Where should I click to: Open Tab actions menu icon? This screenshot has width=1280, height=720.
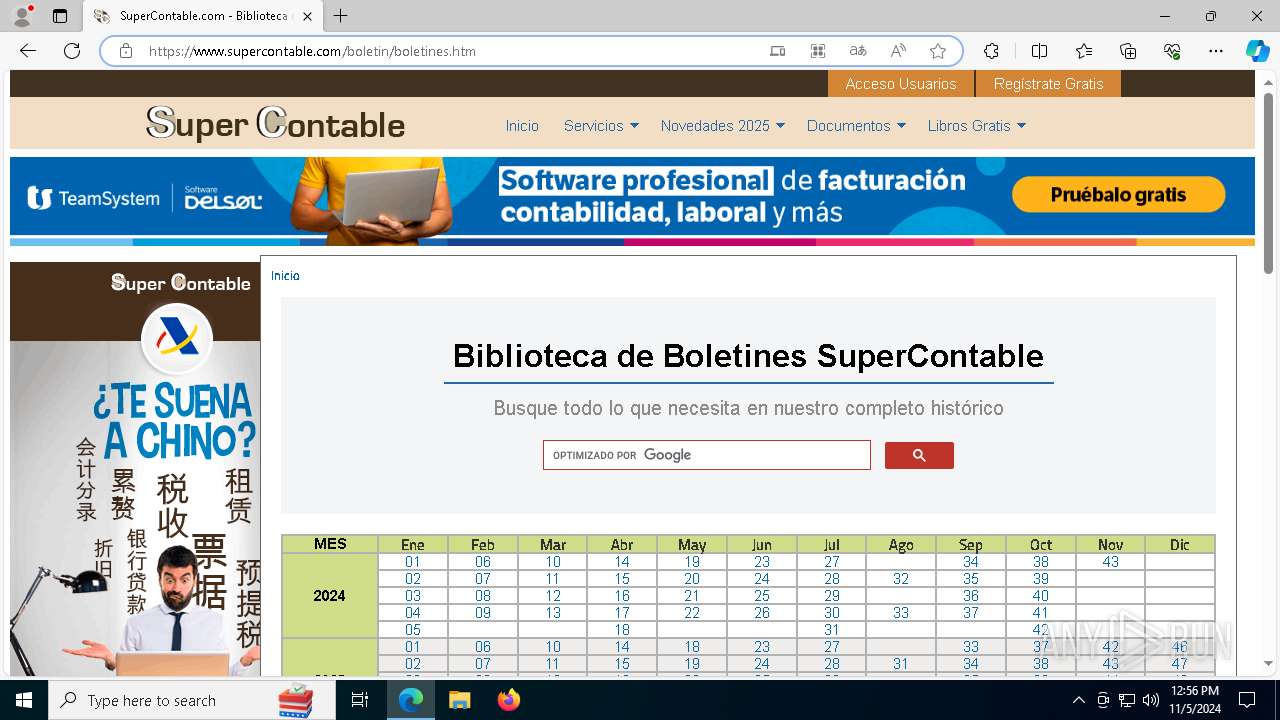[60, 16]
